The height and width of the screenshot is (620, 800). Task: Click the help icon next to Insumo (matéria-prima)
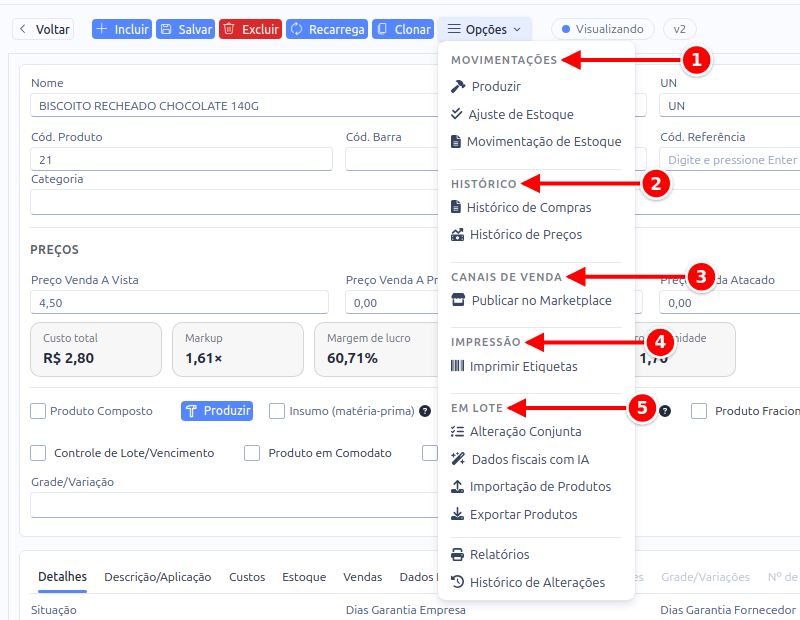(x=425, y=411)
